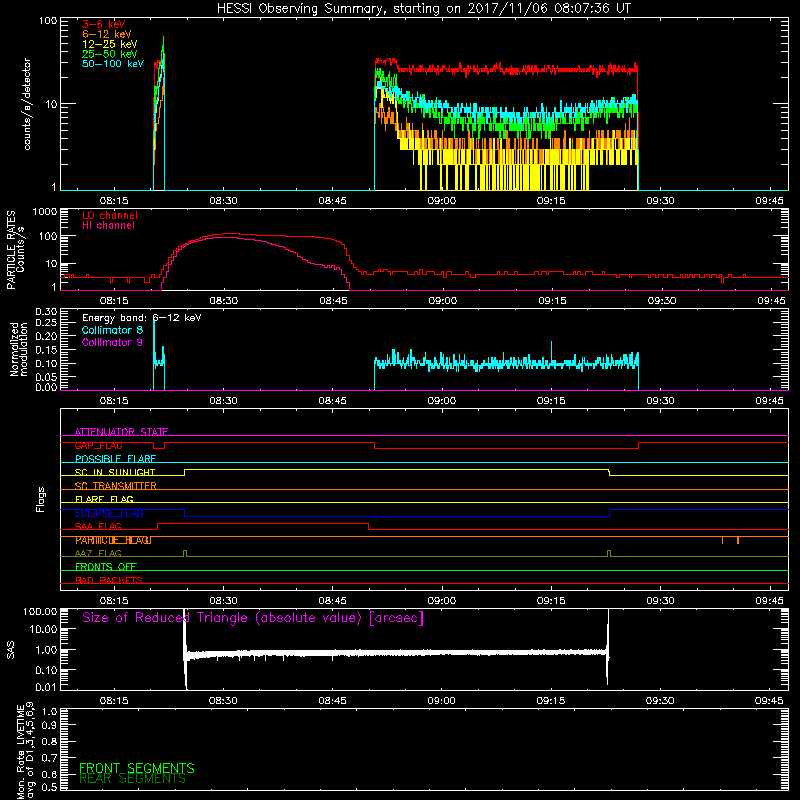Click the 100.00 tick on SAS axis
800x800 pixels.
tap(40, 612)
